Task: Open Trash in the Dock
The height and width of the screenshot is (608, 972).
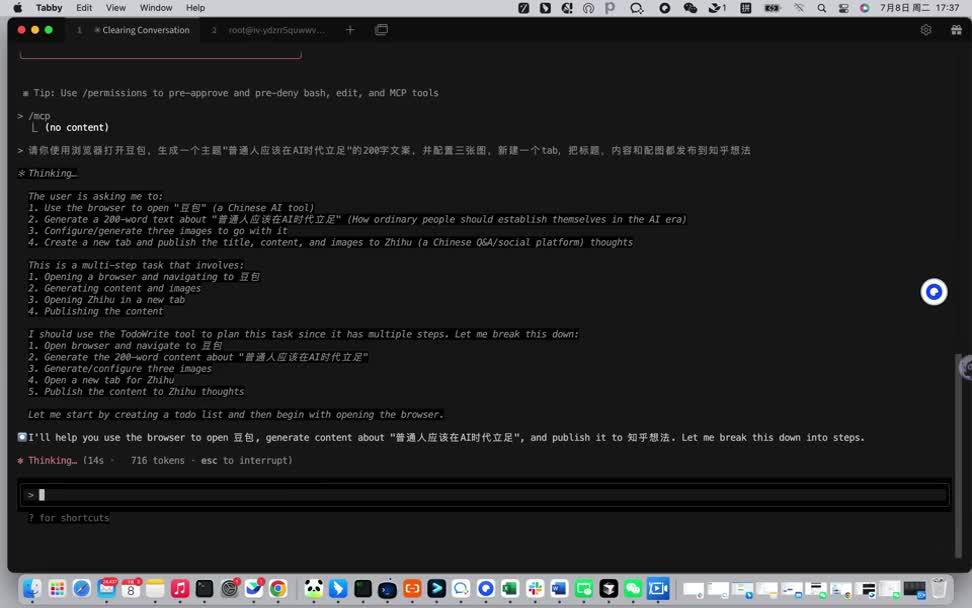Action: [x=939, y=588]
